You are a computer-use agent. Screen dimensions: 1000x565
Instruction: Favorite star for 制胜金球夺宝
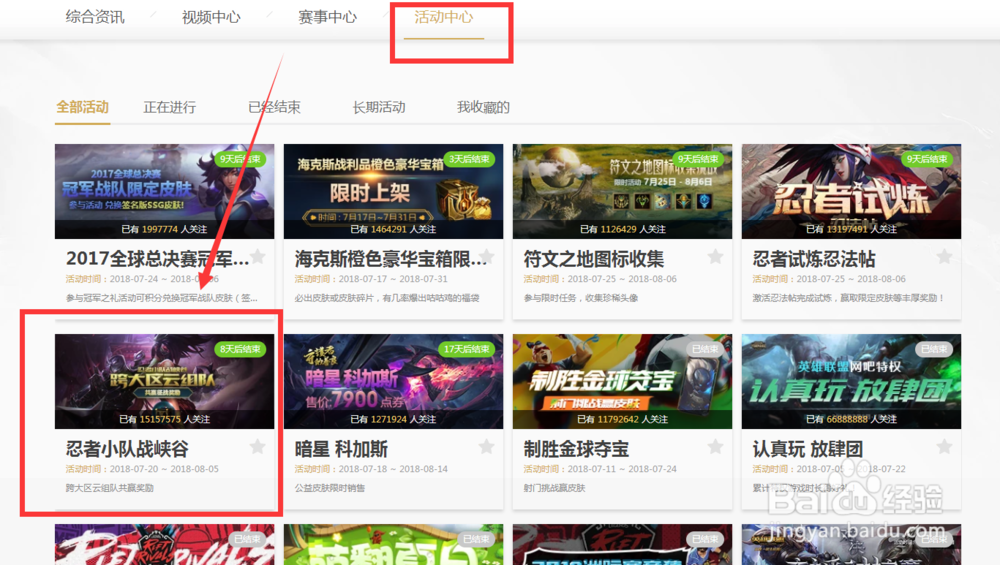click(x=716, y=446)
